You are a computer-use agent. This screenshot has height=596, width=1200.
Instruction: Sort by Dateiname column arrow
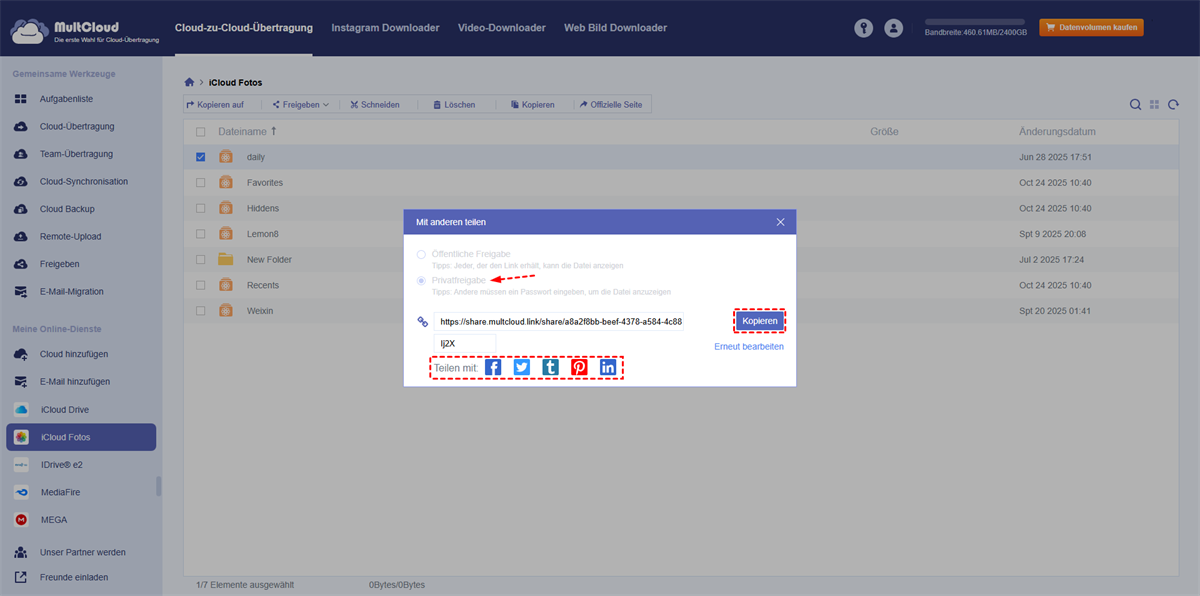pyautogui.click(x=274, y=132)
